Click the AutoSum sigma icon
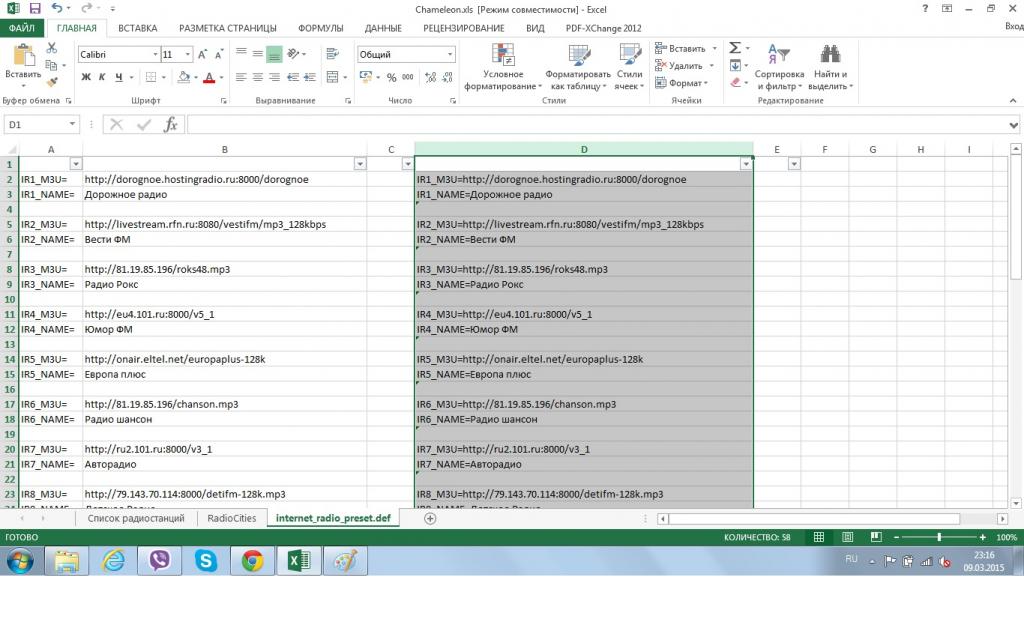1024x628 pixels. (x=734, y=48)
